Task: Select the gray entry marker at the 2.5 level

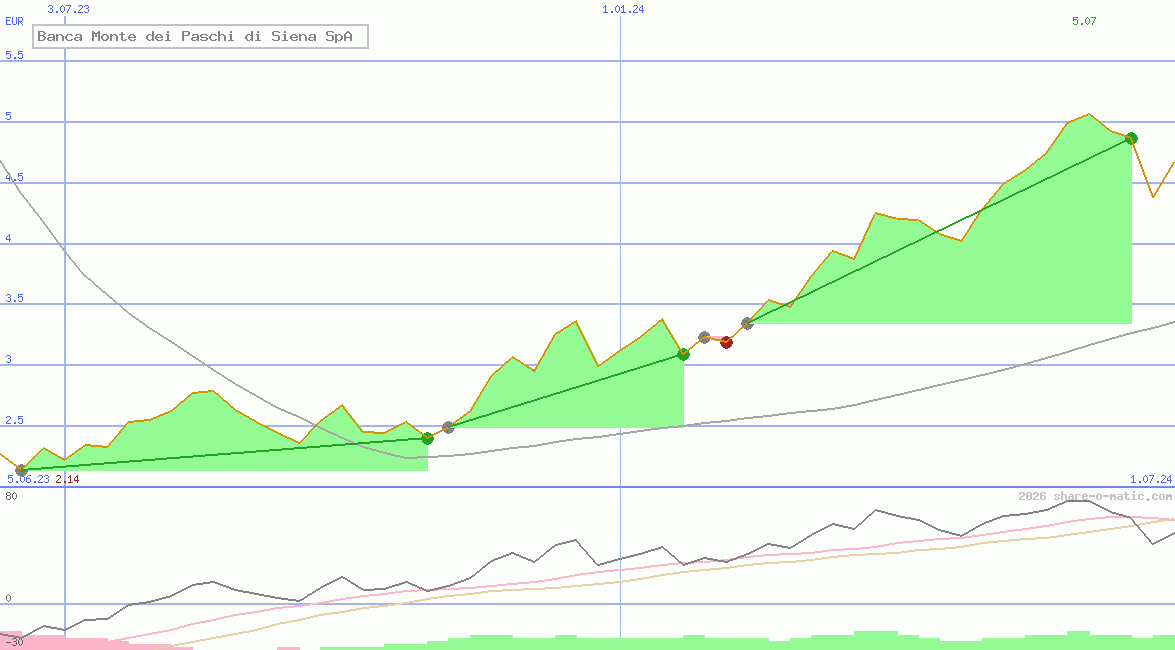Action: point(448,427)
